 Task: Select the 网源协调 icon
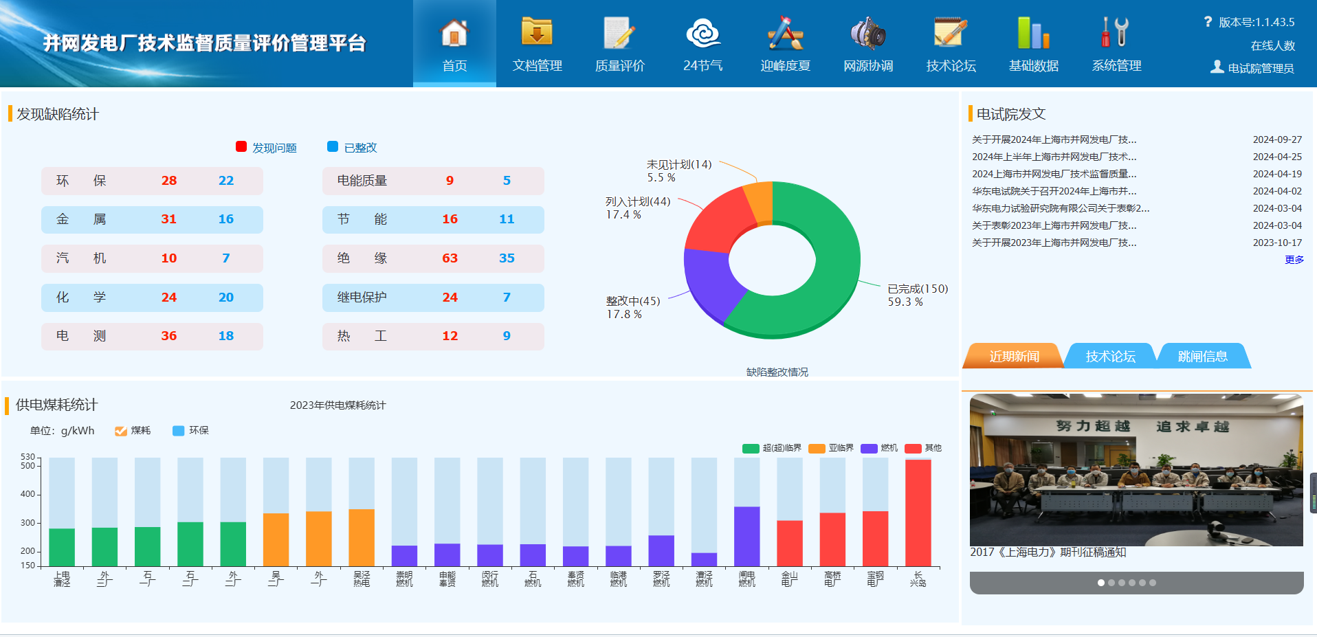tap(867, 33)
